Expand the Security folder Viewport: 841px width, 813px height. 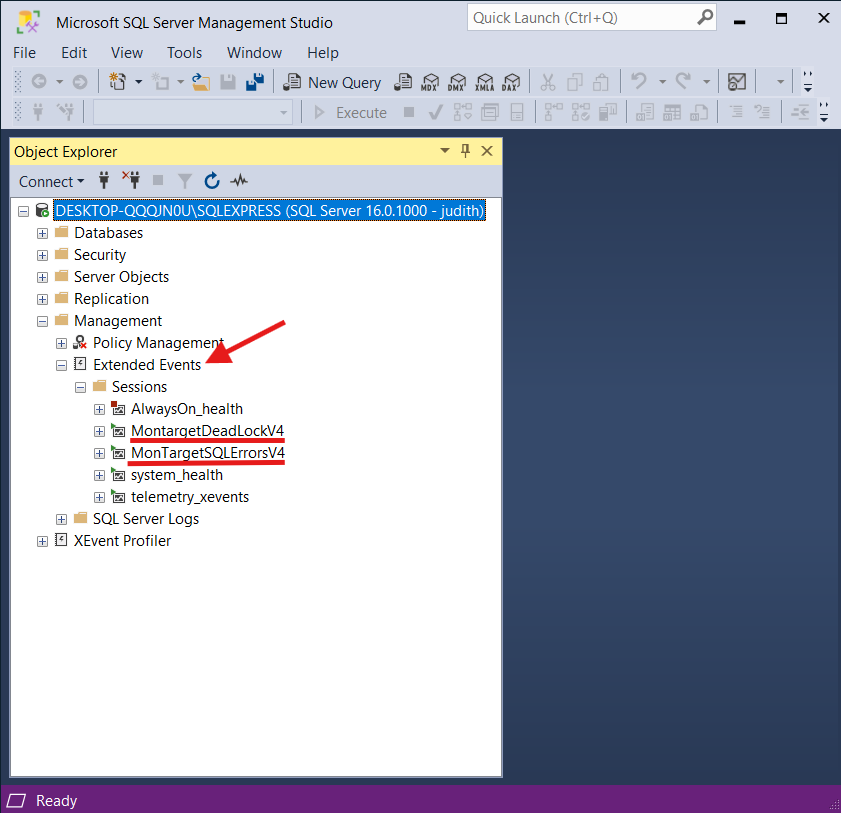click(x=42, y=255)
